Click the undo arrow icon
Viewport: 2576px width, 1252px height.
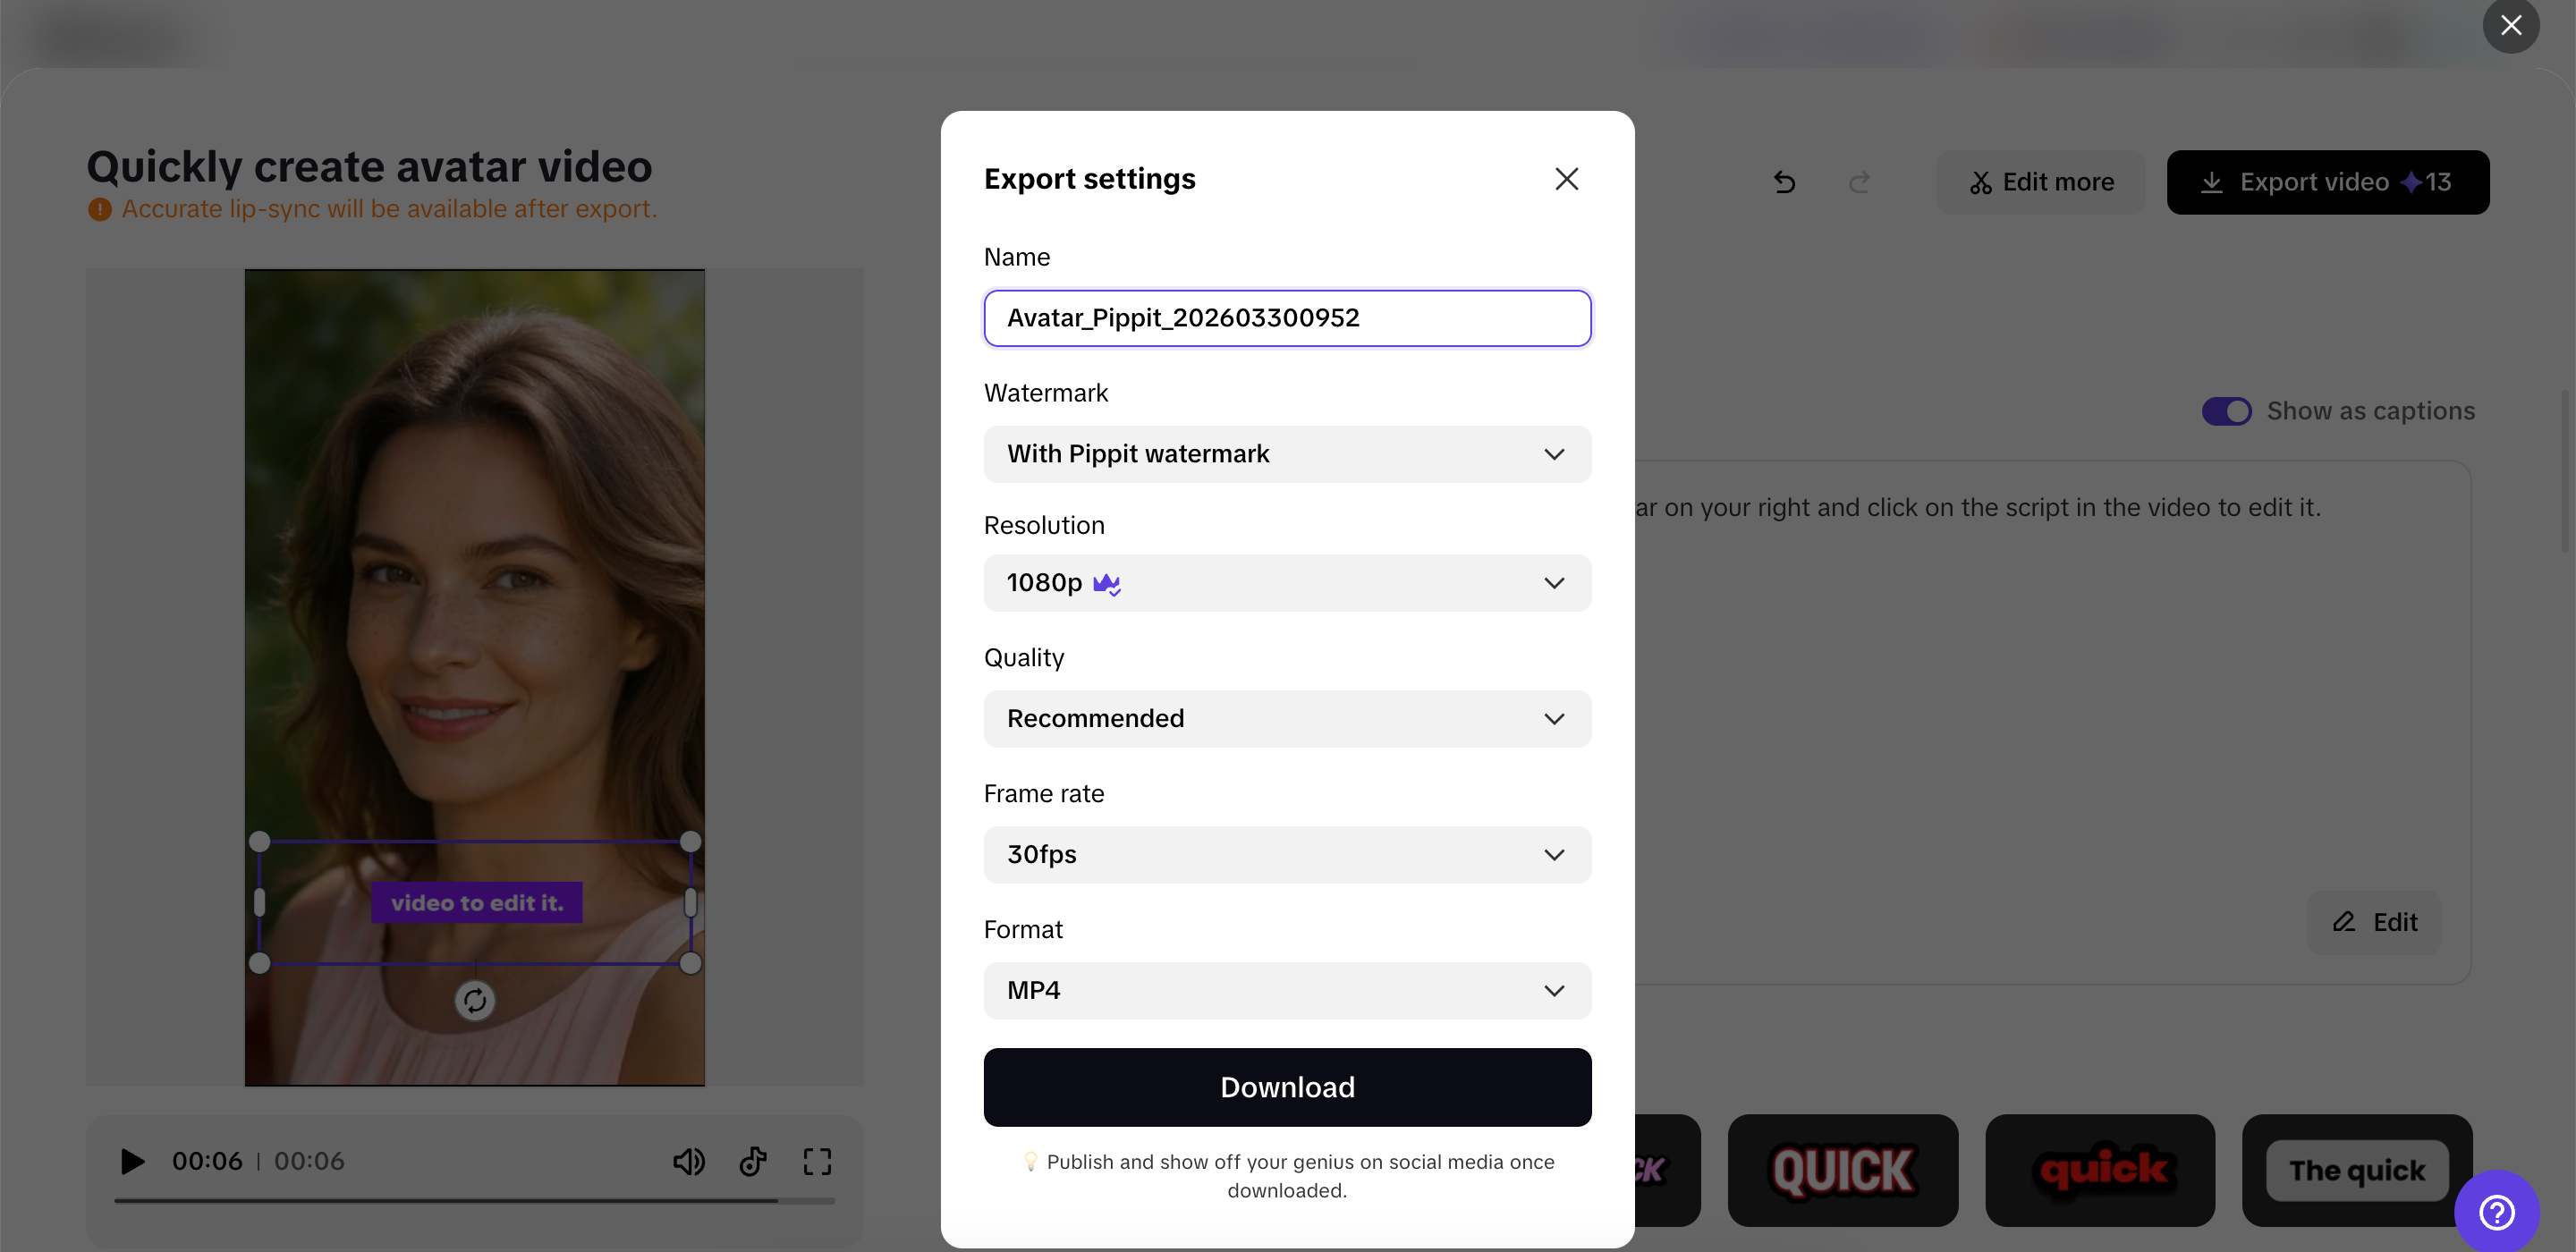coord(1784,182)
